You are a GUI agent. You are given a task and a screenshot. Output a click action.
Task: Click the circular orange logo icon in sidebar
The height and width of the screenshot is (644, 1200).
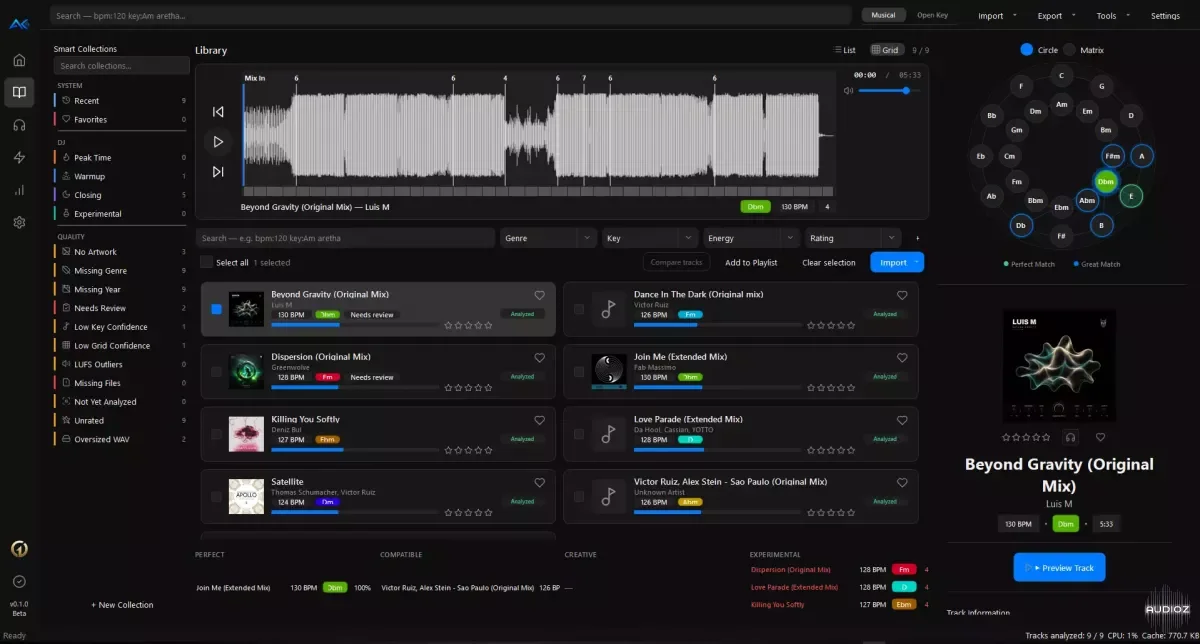(18, 549)
